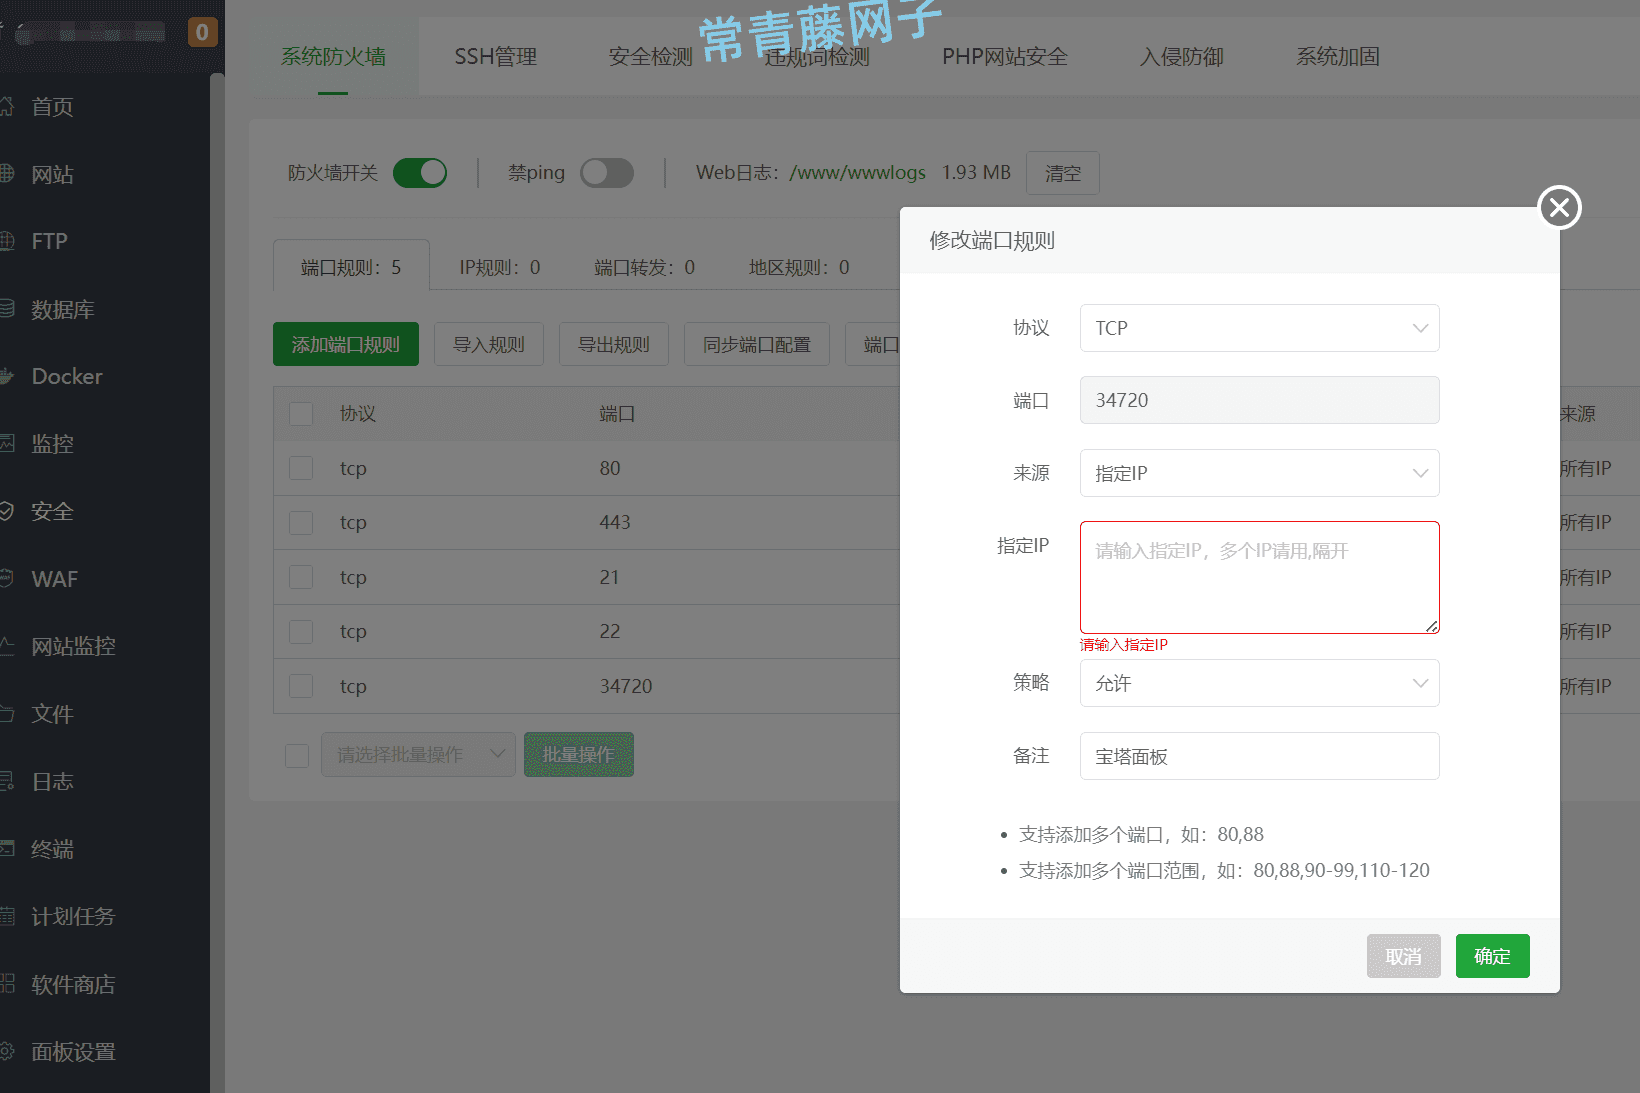The width and height of the screenshot is (1640, 1093).
Task: Open the 终端 (Terminal) page
Action: point(52,848)
